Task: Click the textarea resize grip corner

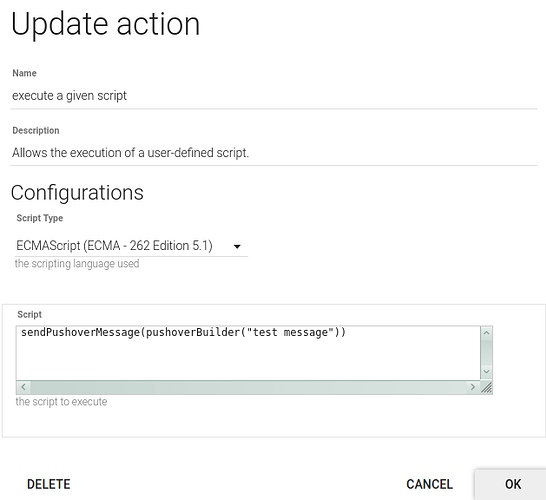Action: (x=486, y=387)
